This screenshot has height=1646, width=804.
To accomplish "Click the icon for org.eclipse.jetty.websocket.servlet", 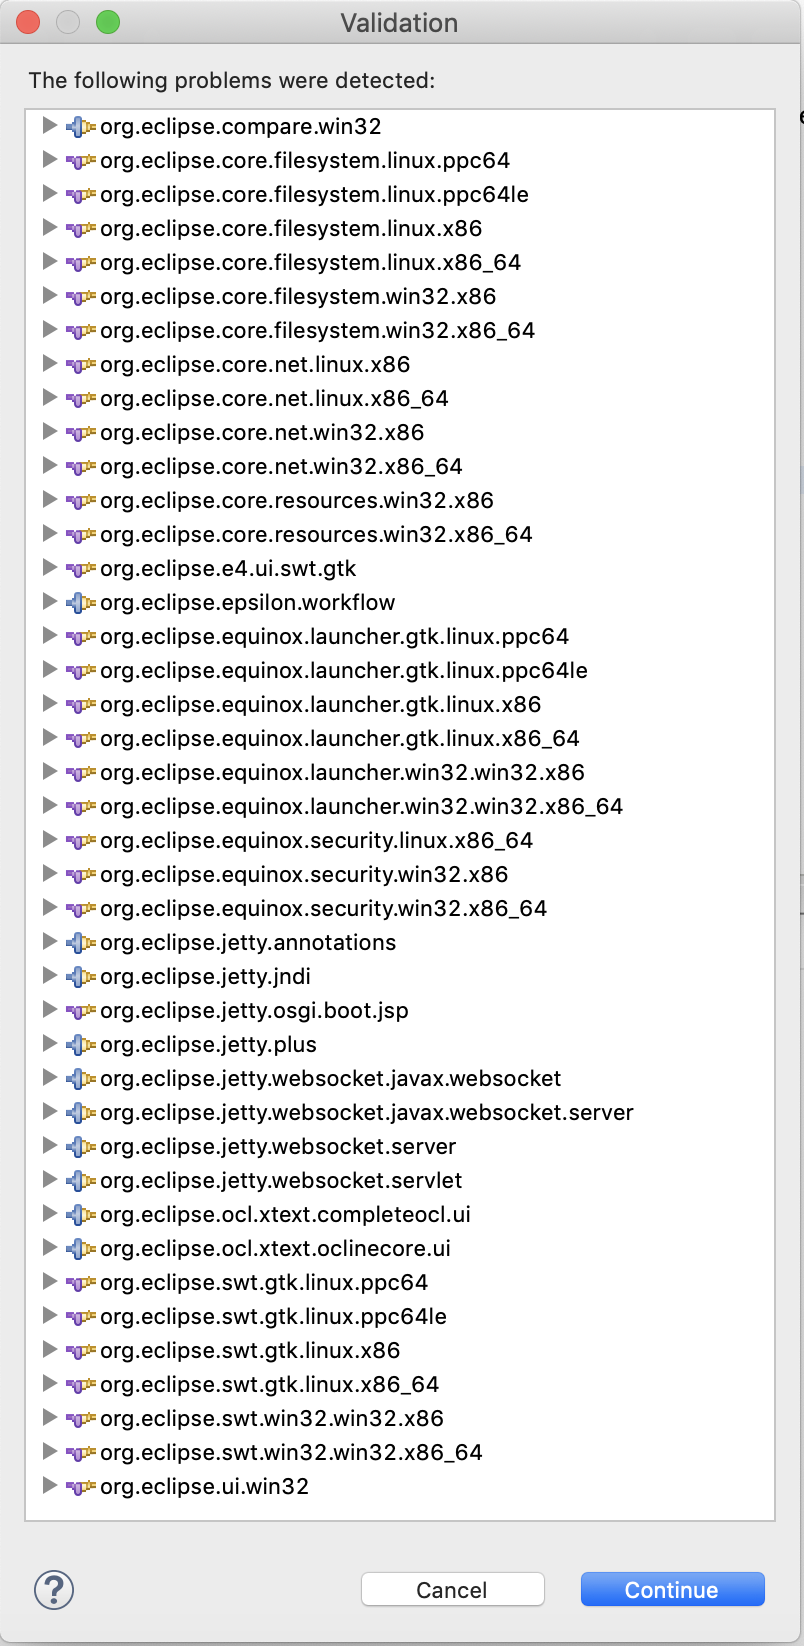I will pyautogui.click(x=80, y=1181).
